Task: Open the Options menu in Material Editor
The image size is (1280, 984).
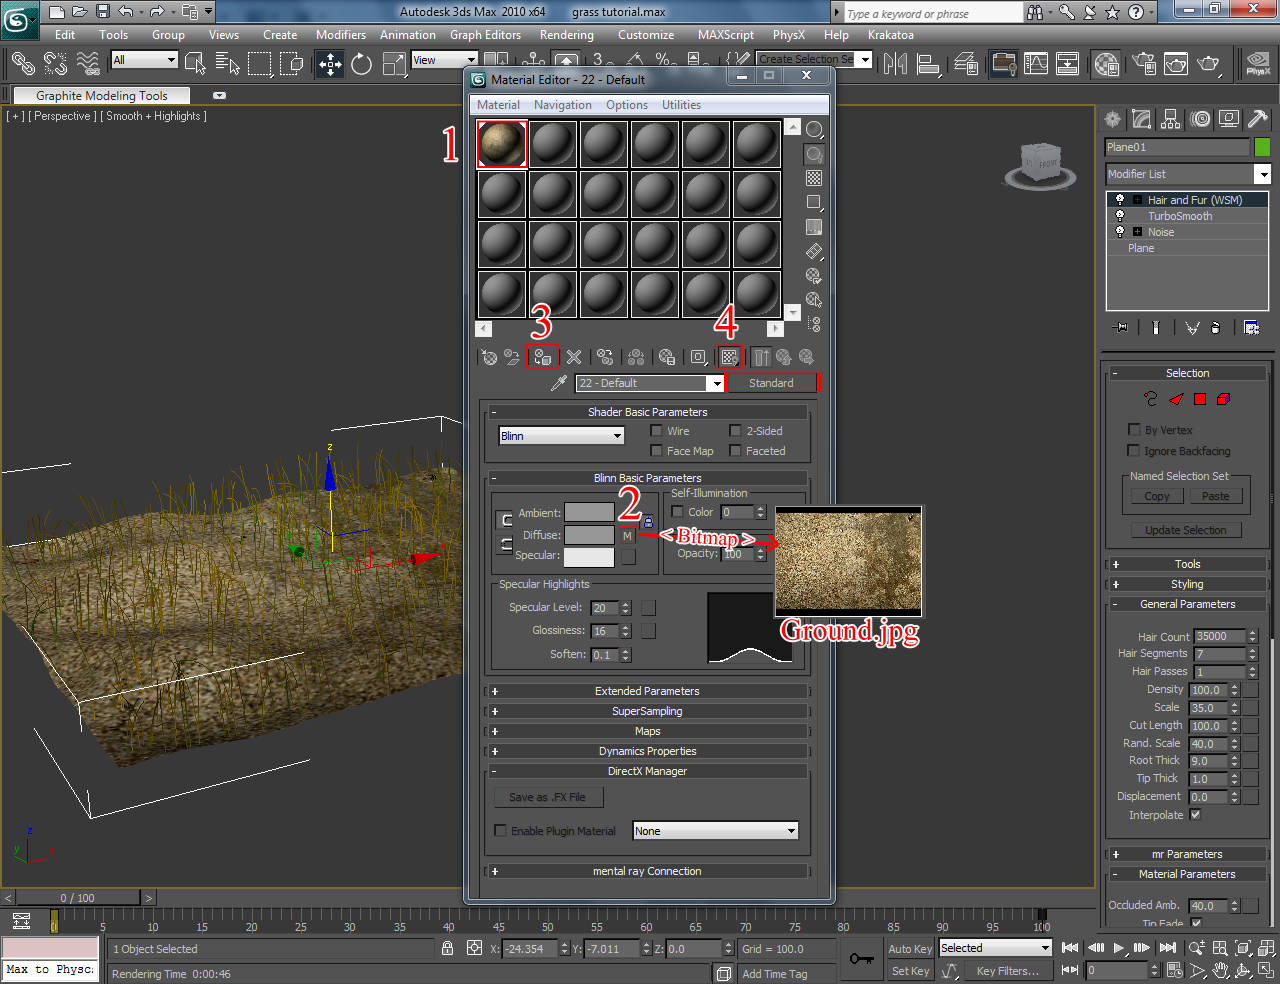Action: [627, 104]
